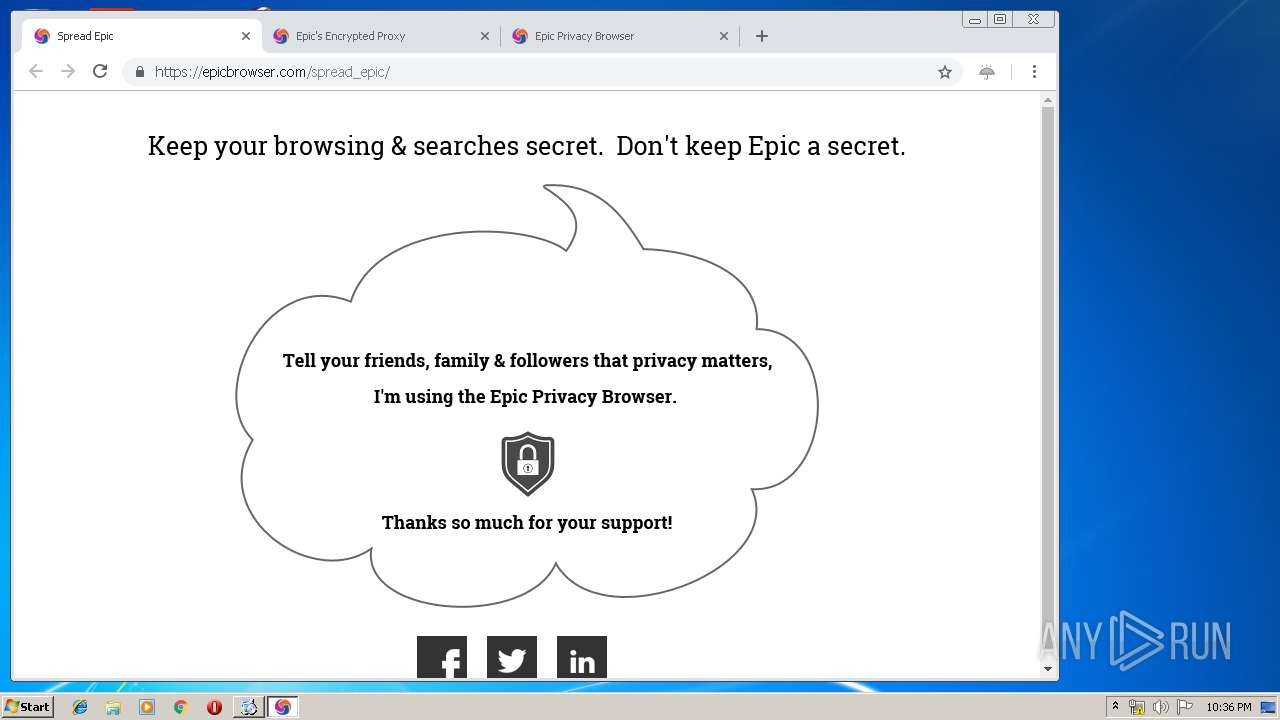
Task: Bookmark this page with the star icon
Action: click(x=945, y=72)
